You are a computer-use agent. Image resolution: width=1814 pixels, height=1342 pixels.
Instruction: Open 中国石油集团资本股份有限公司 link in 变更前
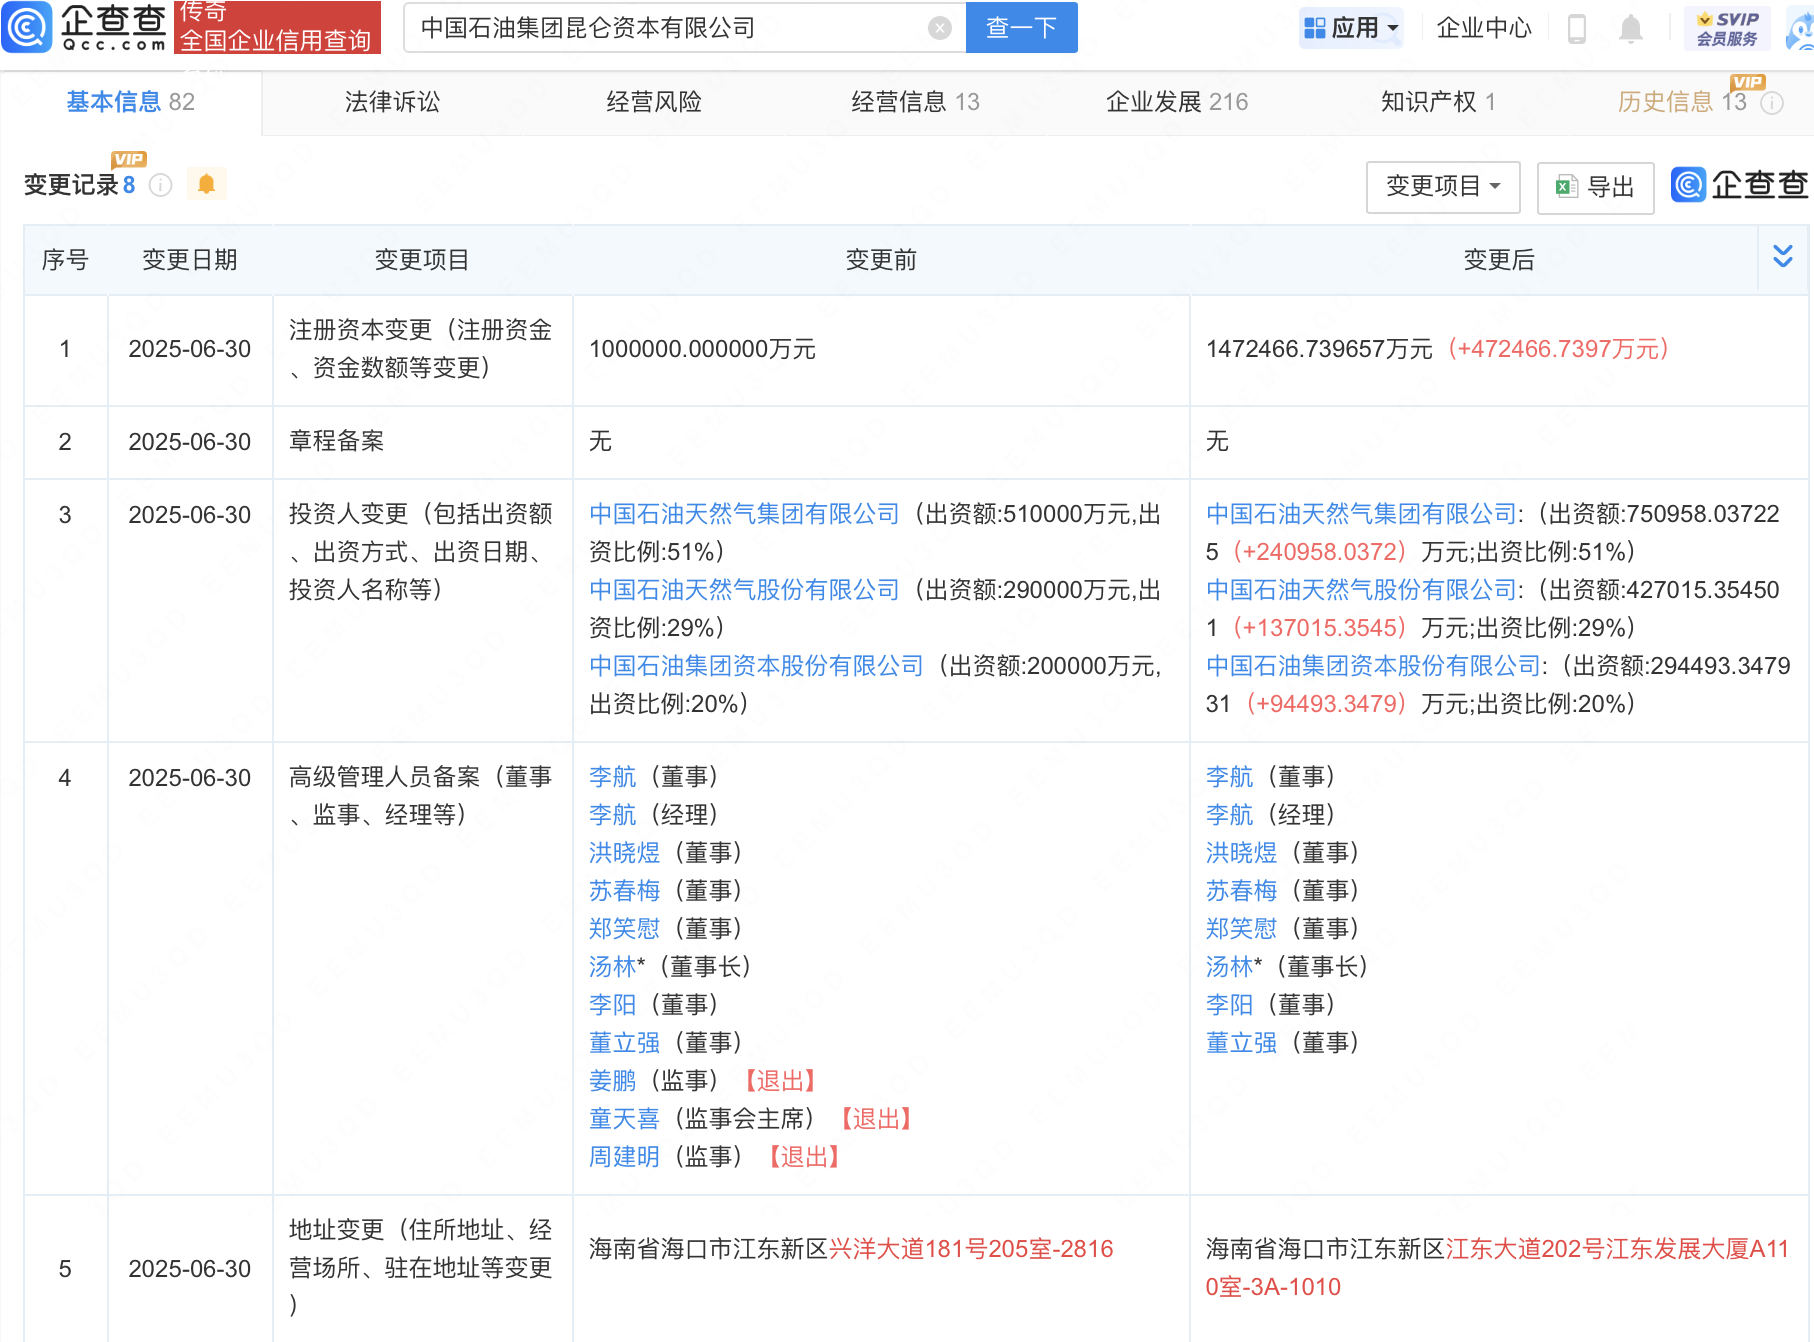756,666
